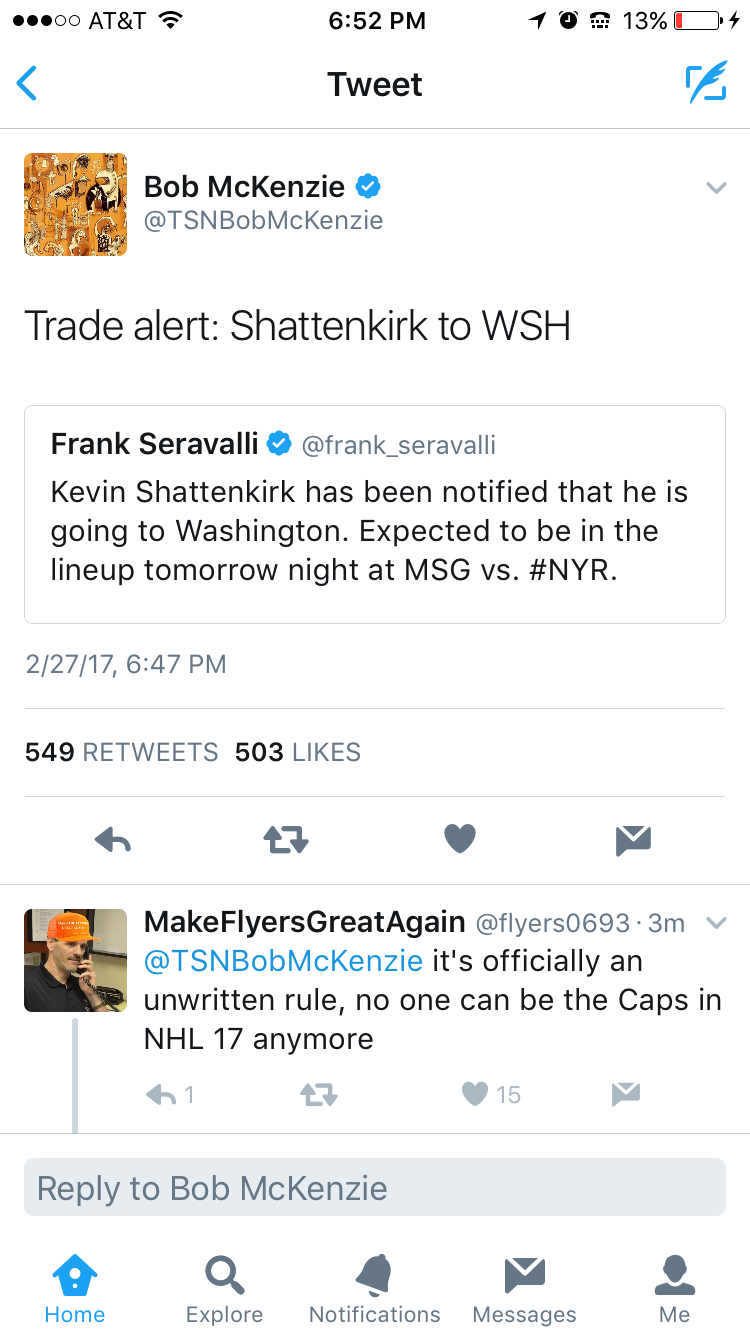The width and height of the screenshot is (750, 1334).
Task: Retweet the Shattenkirk trade alert tweet
Action: click(x=286, y=840)
